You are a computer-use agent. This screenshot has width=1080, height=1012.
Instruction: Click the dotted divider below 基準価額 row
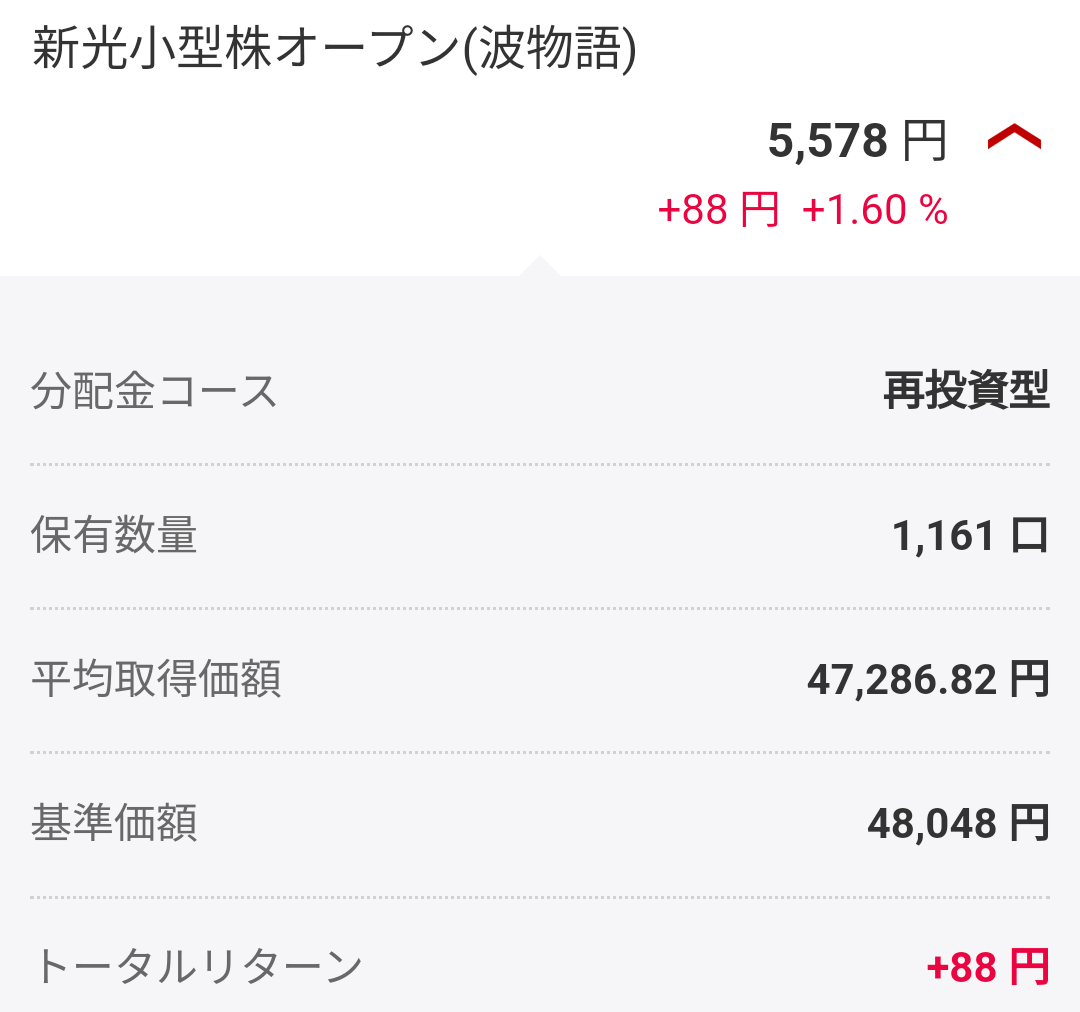[540, 897]
